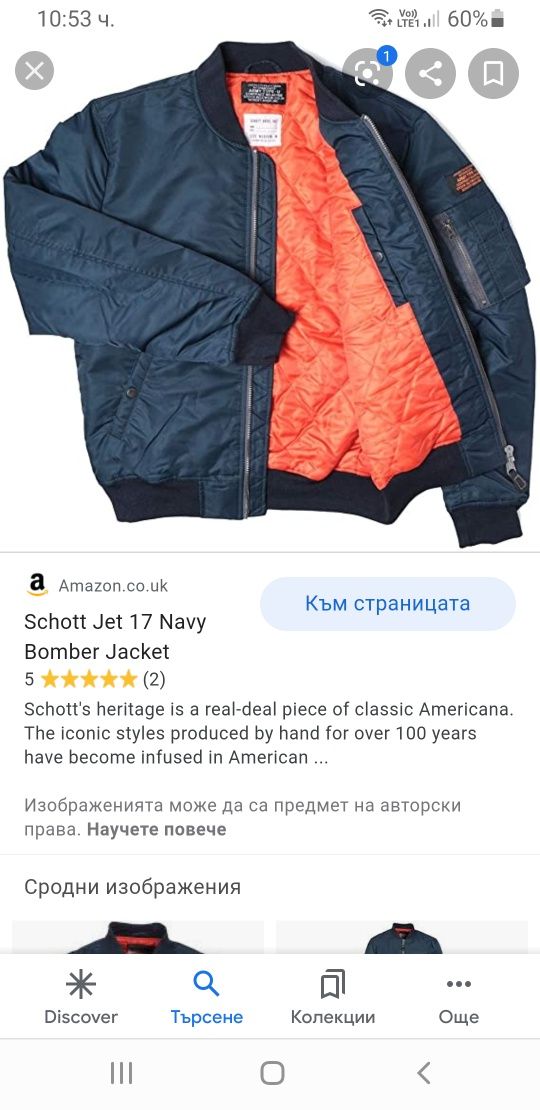
Task: Tap Android back arrow
Action: click(x=423, y=1073)
